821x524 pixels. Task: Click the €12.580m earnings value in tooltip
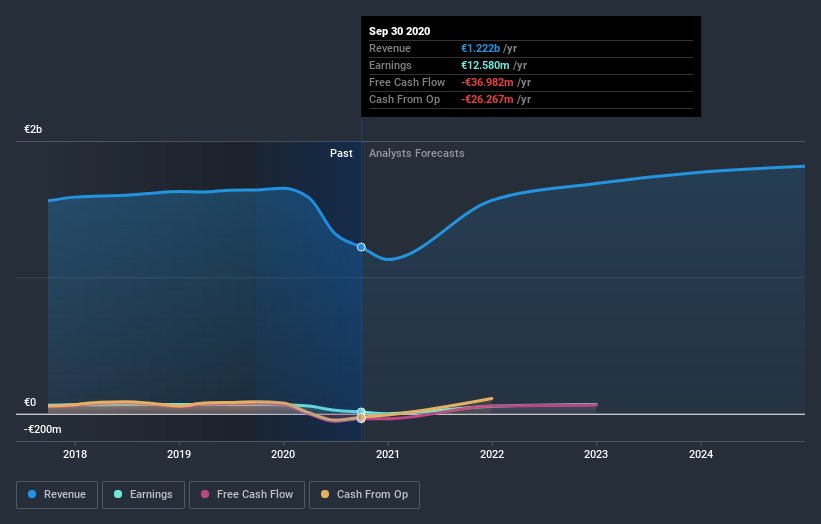[485, 65]
